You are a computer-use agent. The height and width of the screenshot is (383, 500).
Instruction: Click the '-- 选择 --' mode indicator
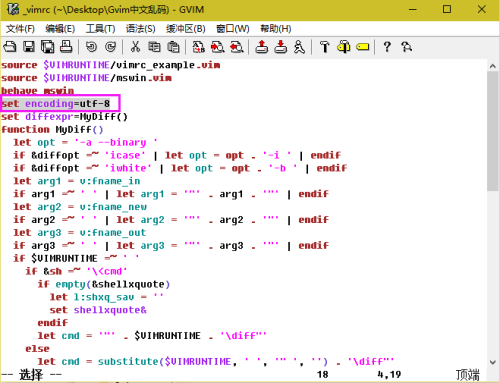click(31, 374)
